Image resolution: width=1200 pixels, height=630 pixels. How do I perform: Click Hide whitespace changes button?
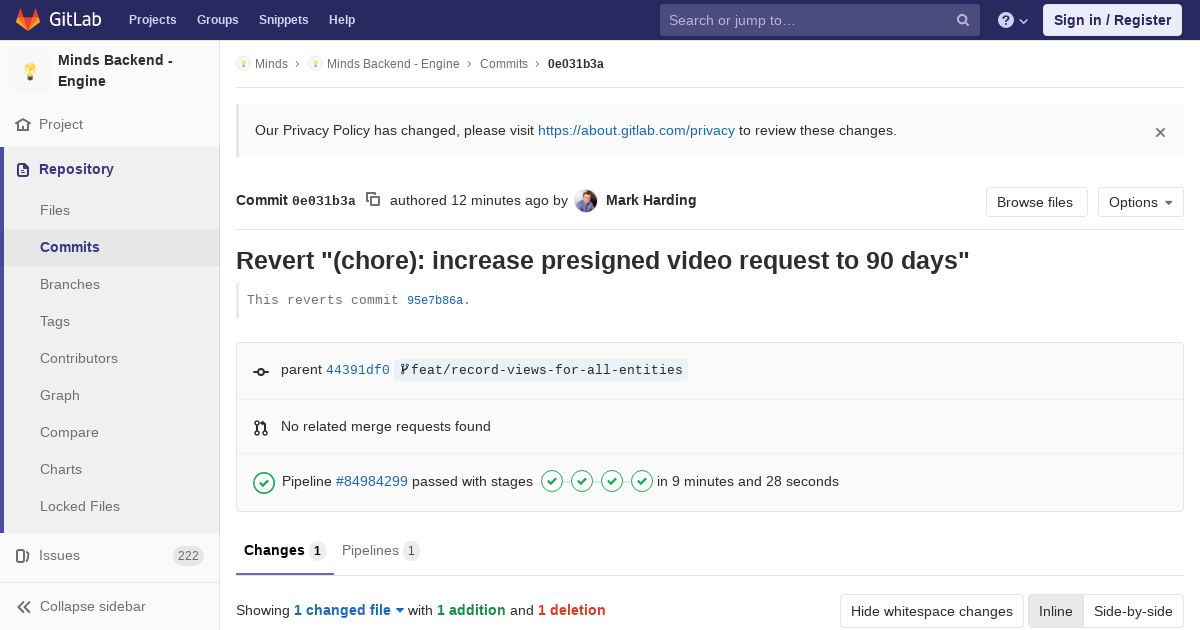click(932, 612)
